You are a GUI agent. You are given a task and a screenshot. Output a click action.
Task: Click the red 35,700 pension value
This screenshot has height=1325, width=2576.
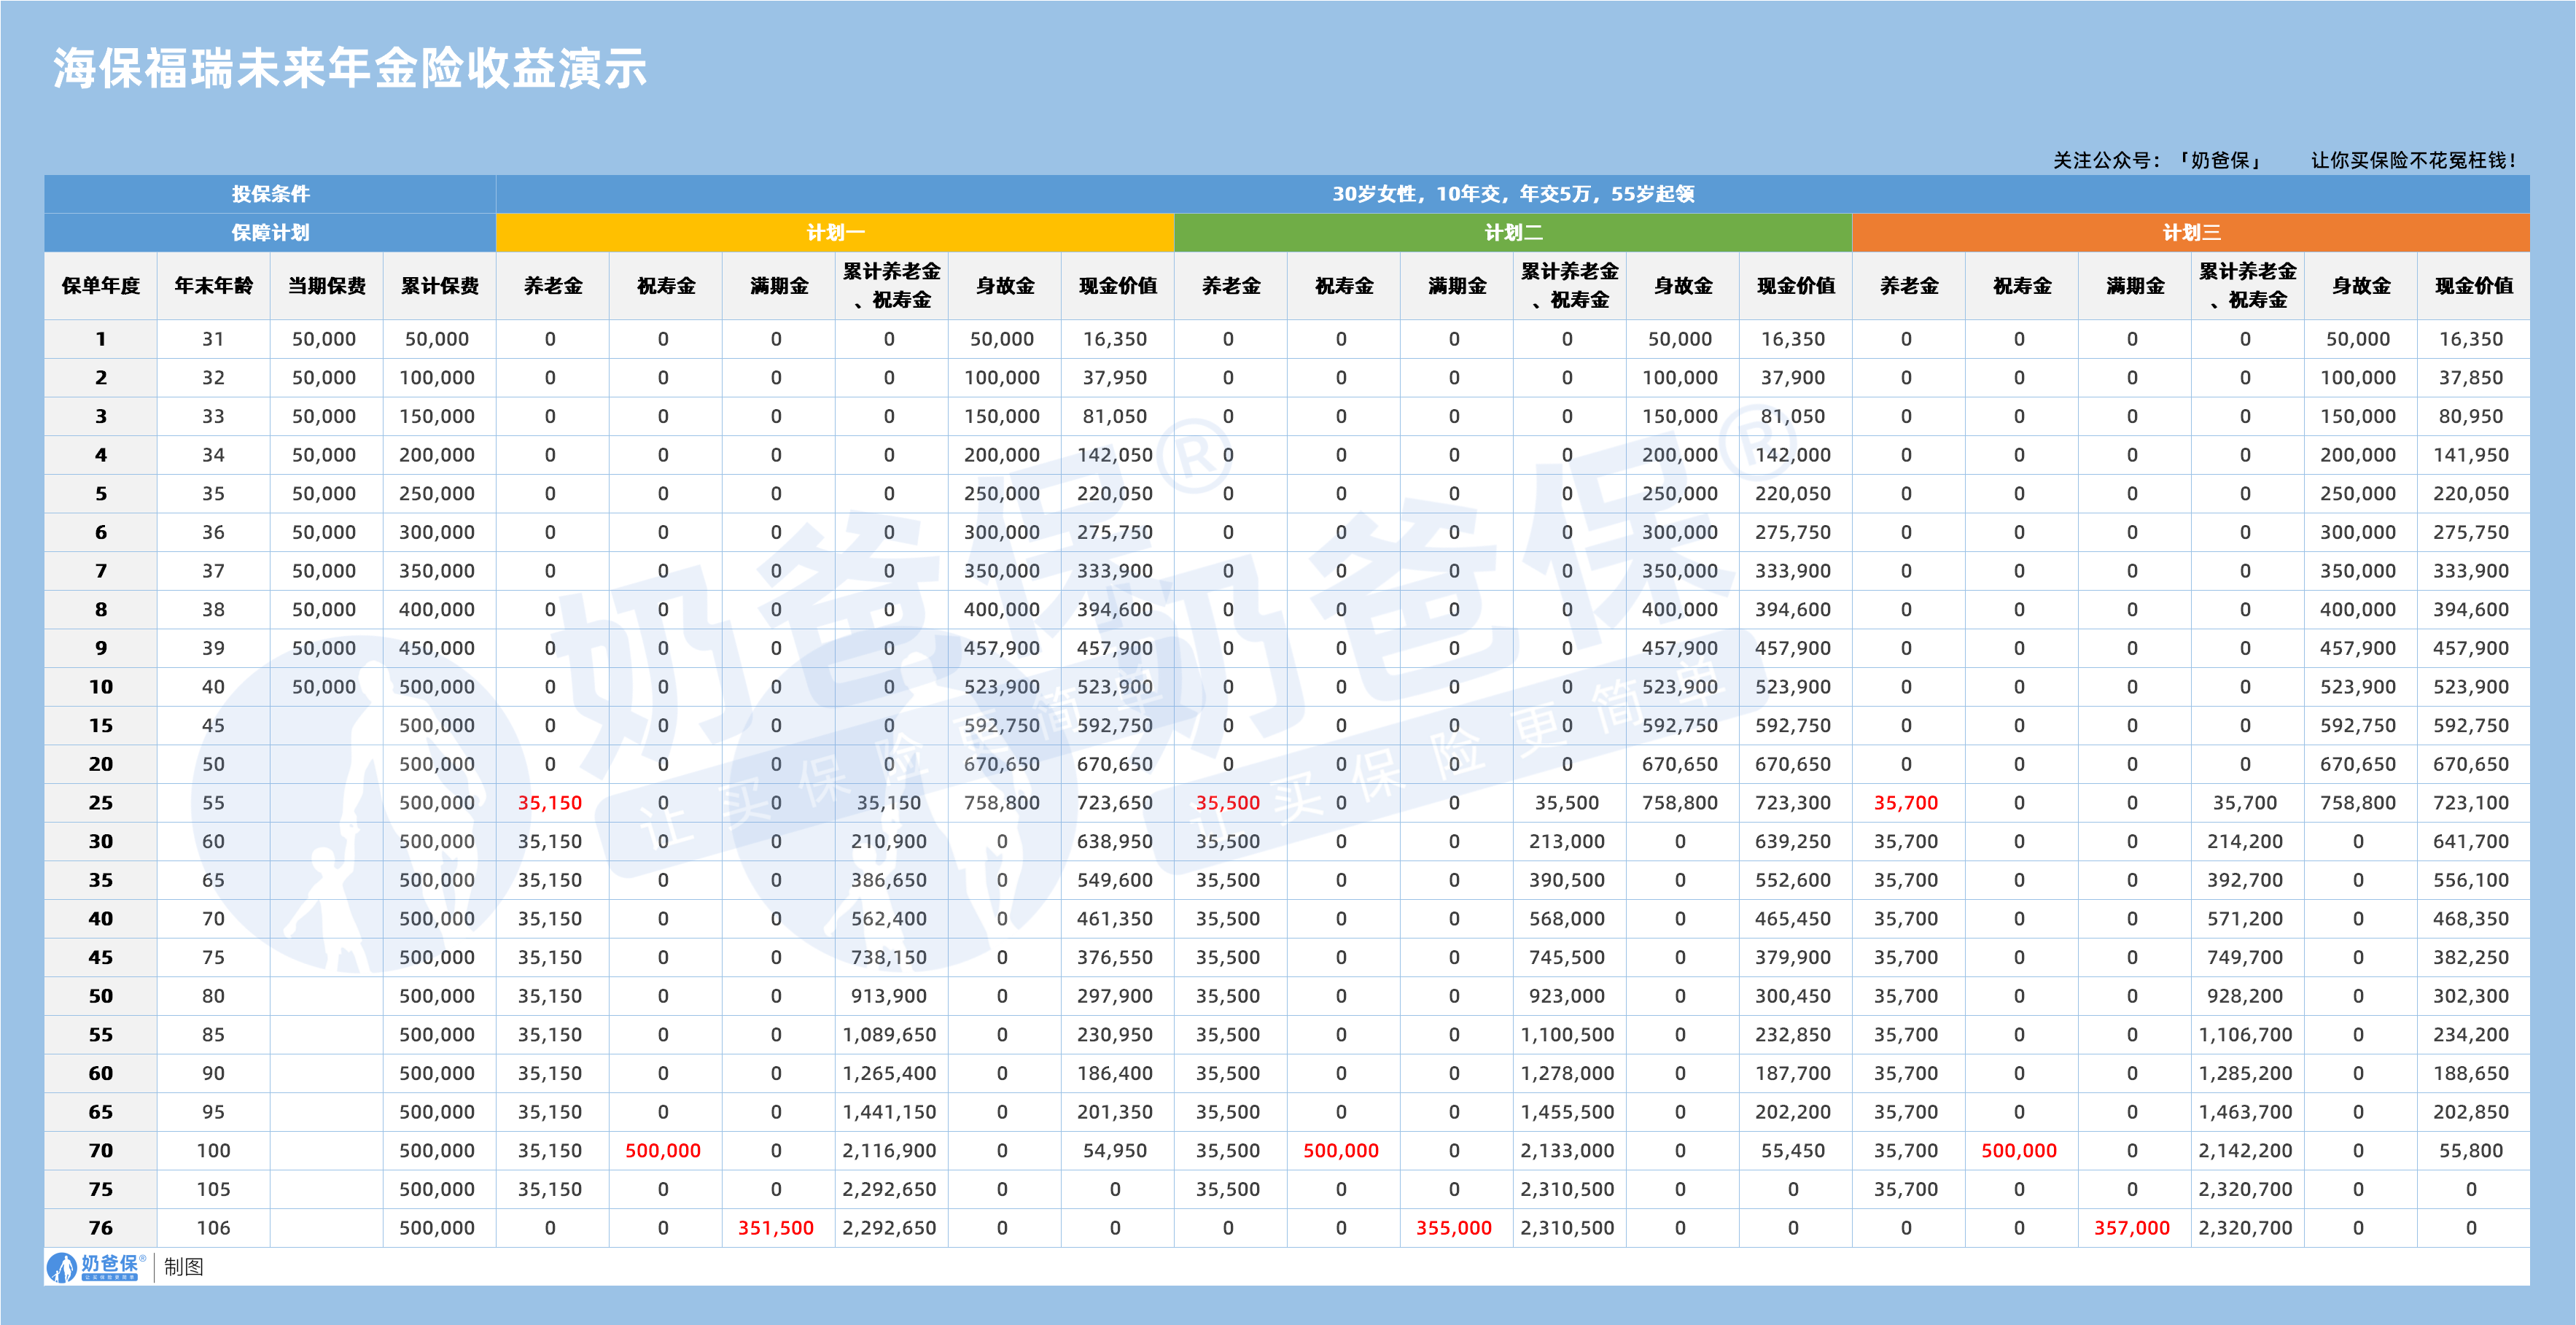pyautogui.click(x=1906, y=803)
